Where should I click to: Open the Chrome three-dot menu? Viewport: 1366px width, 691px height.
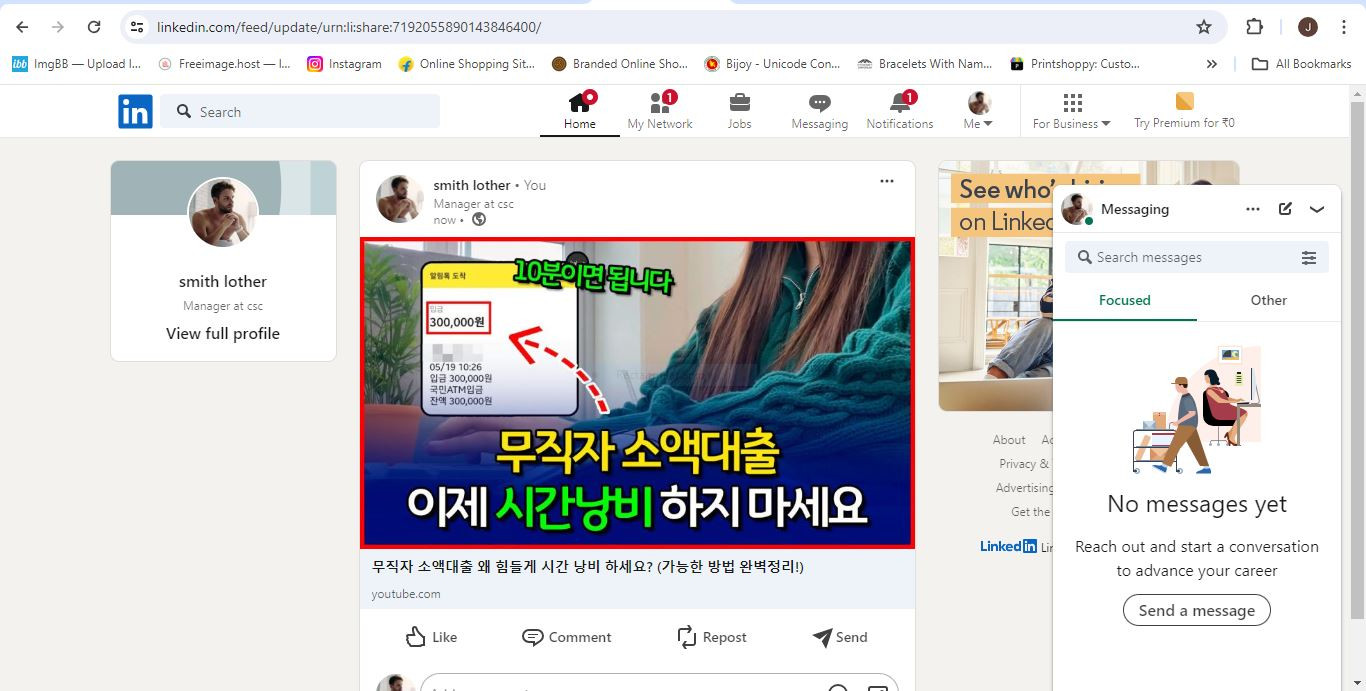coord(1343,27)
